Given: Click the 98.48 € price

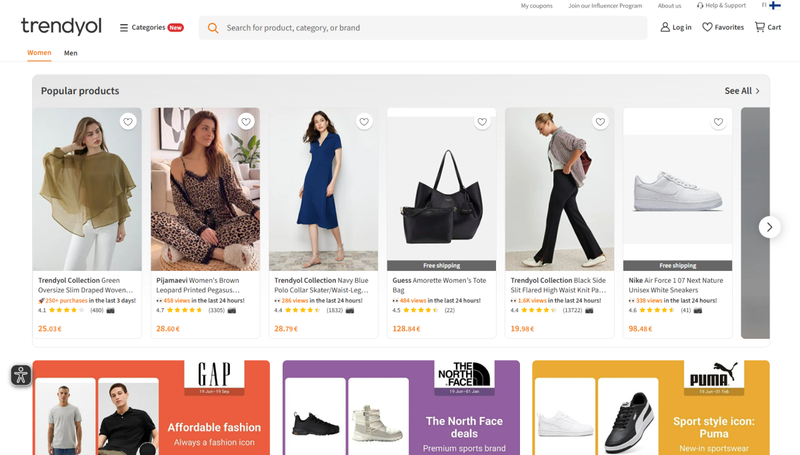Looking at the screenshot, I should (640, 329).
